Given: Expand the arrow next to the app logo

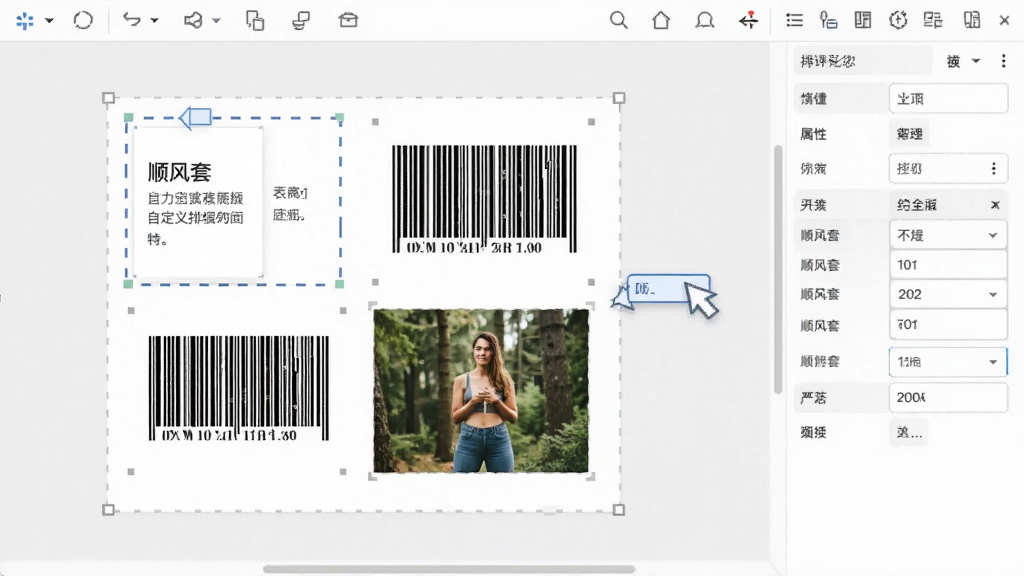Looking at the screenshot, I should (49, 21).
